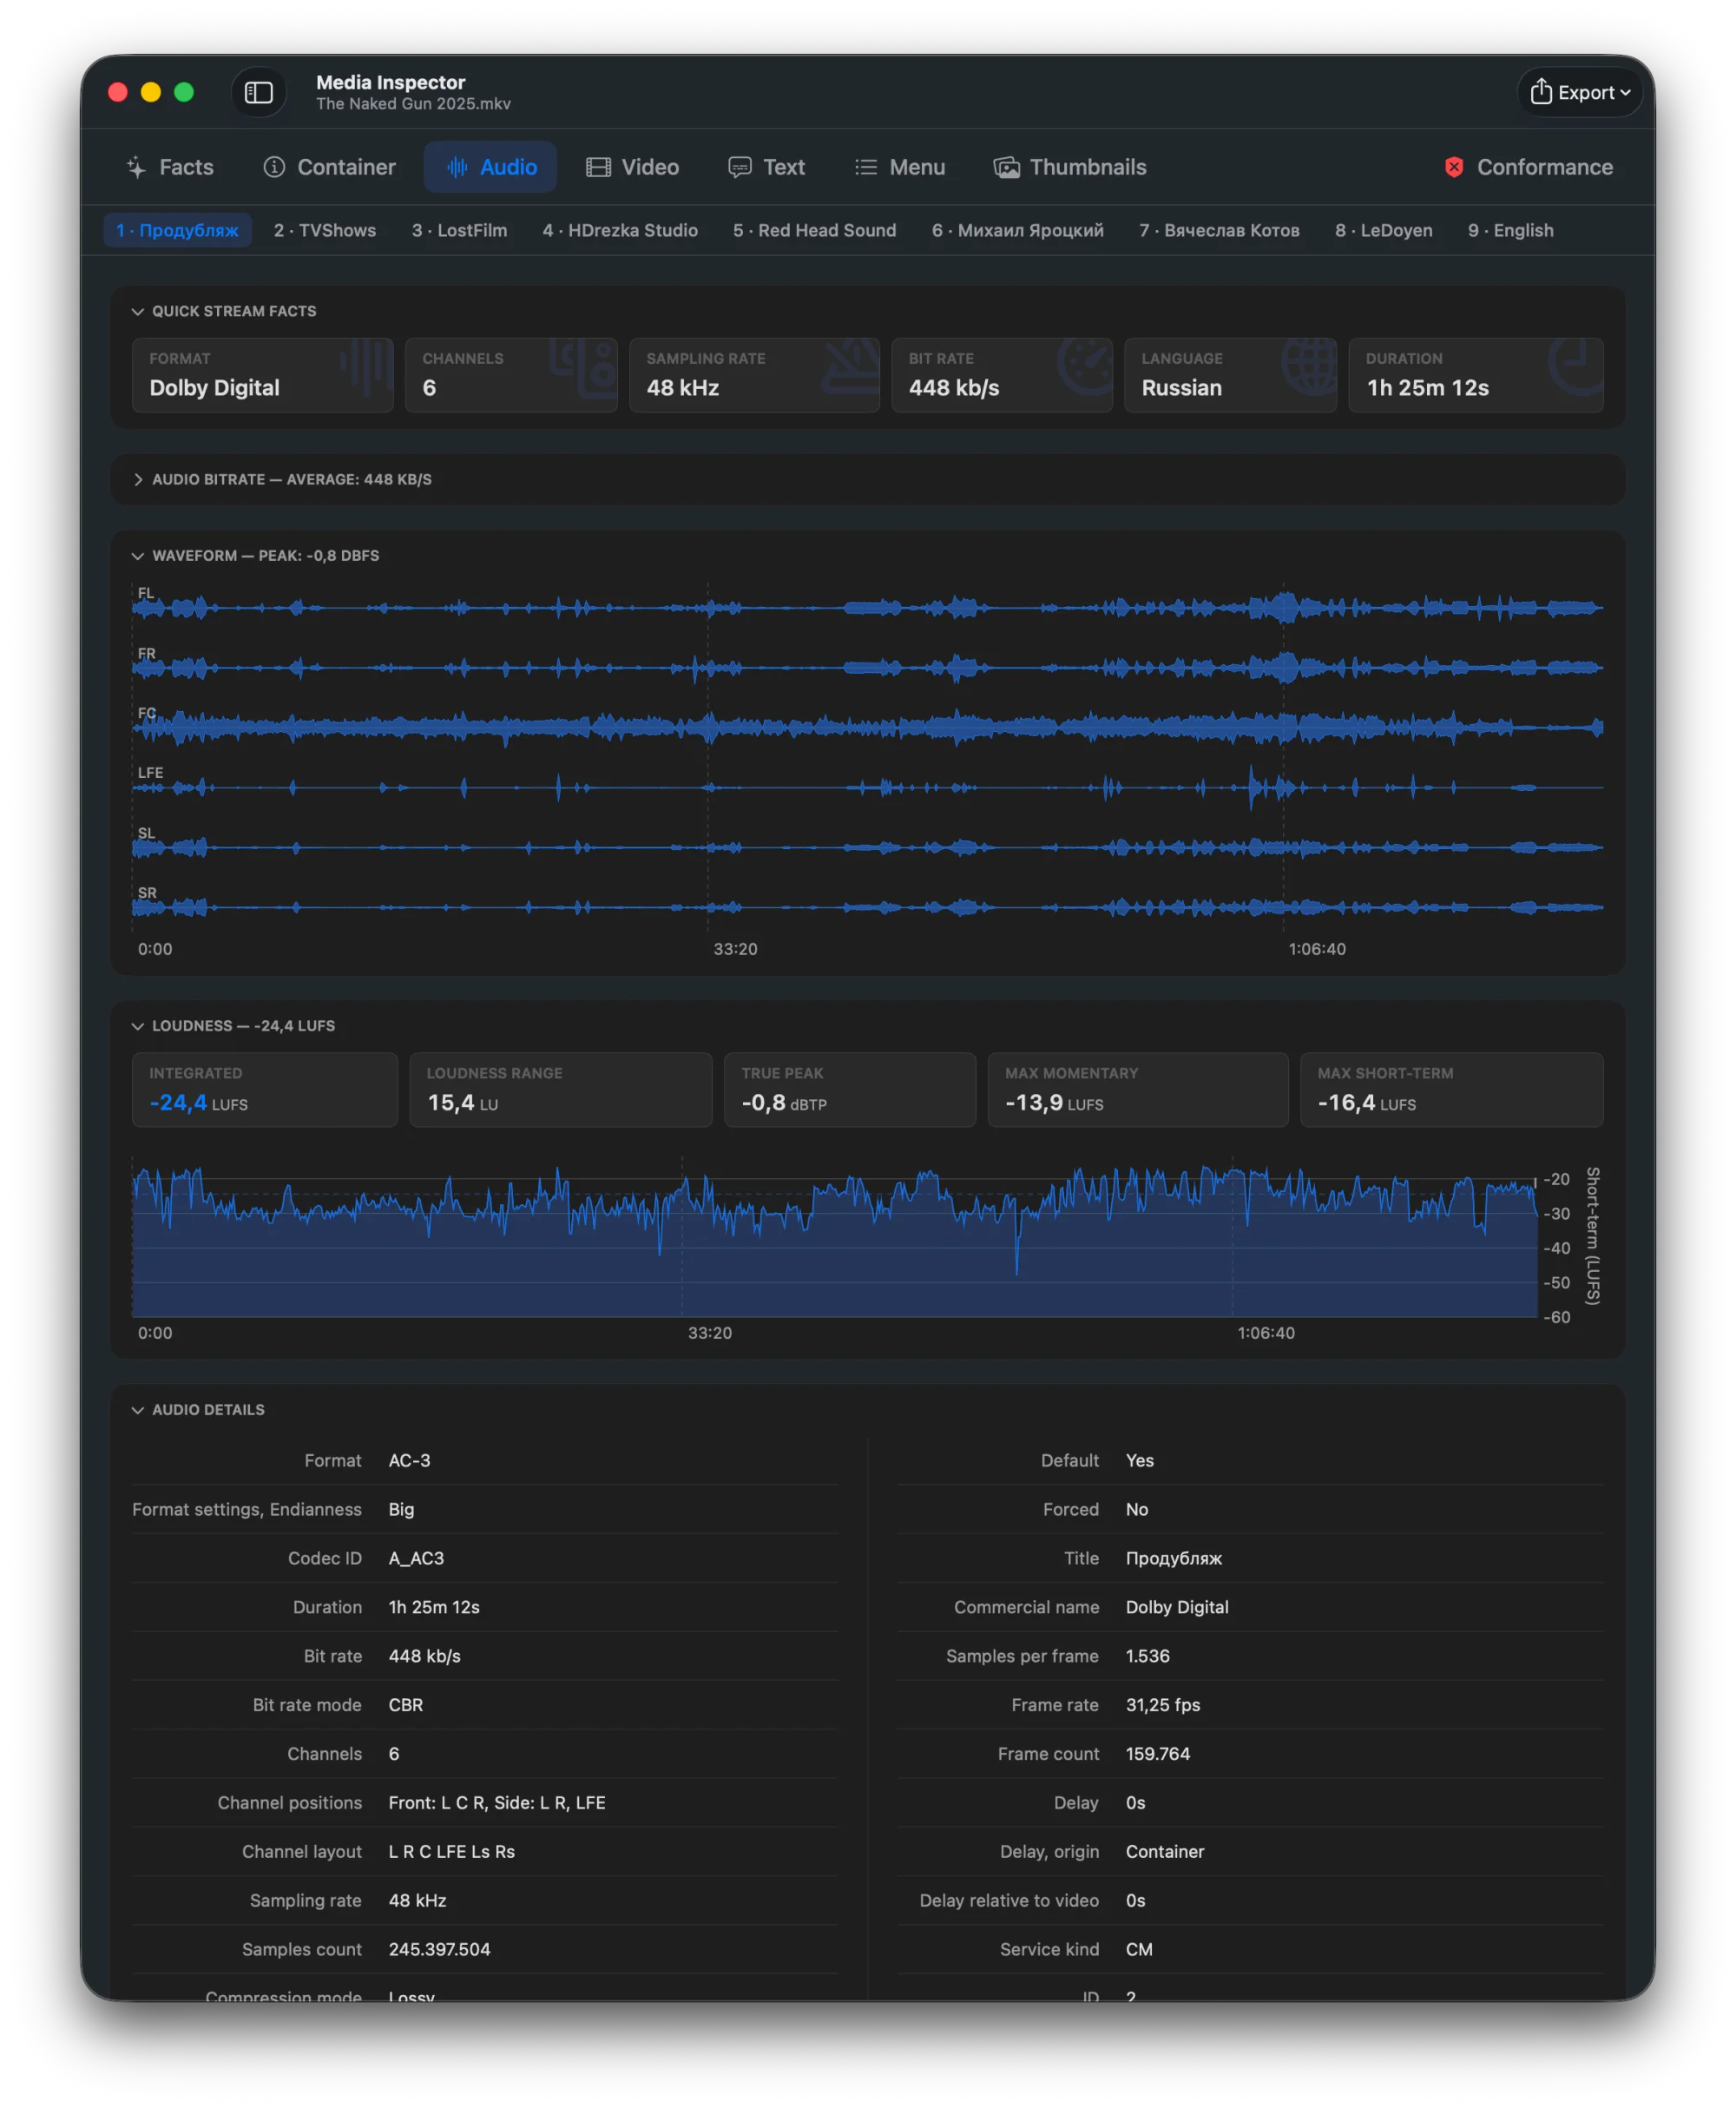This screenshot has height=2108, width=1736.
Task: Open the Export dropdown menu
Action: click(x=1579, y=92)
